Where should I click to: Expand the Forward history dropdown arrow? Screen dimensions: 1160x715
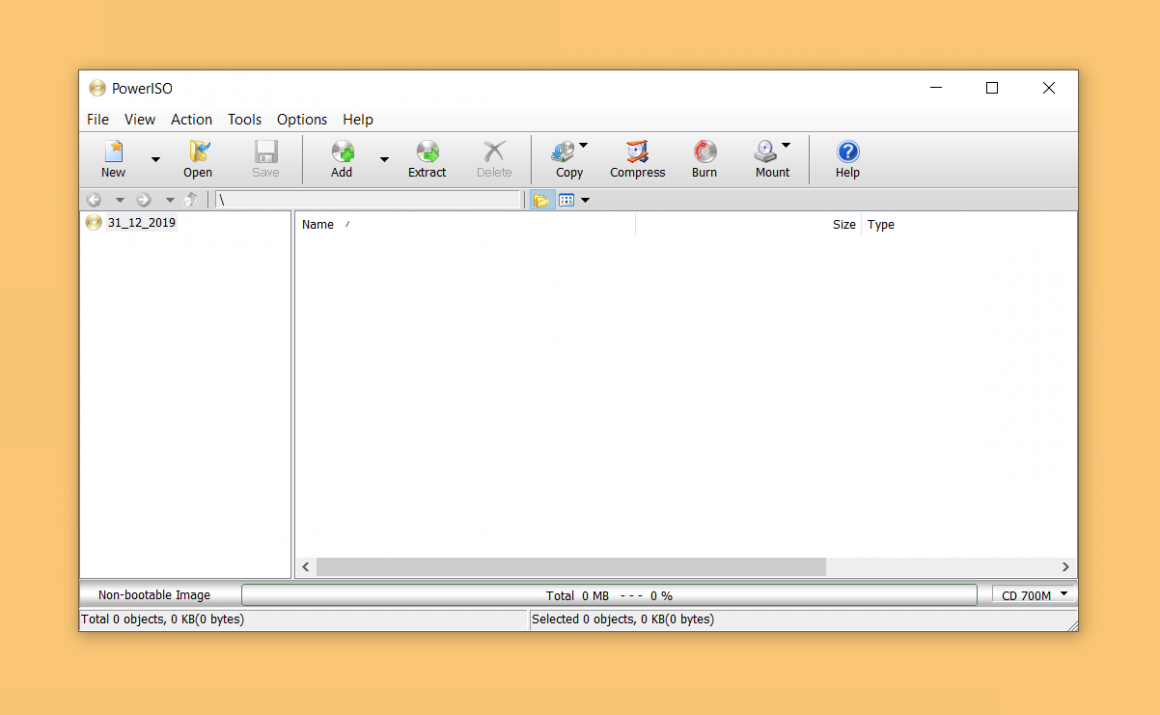click(x=169, y=200)
